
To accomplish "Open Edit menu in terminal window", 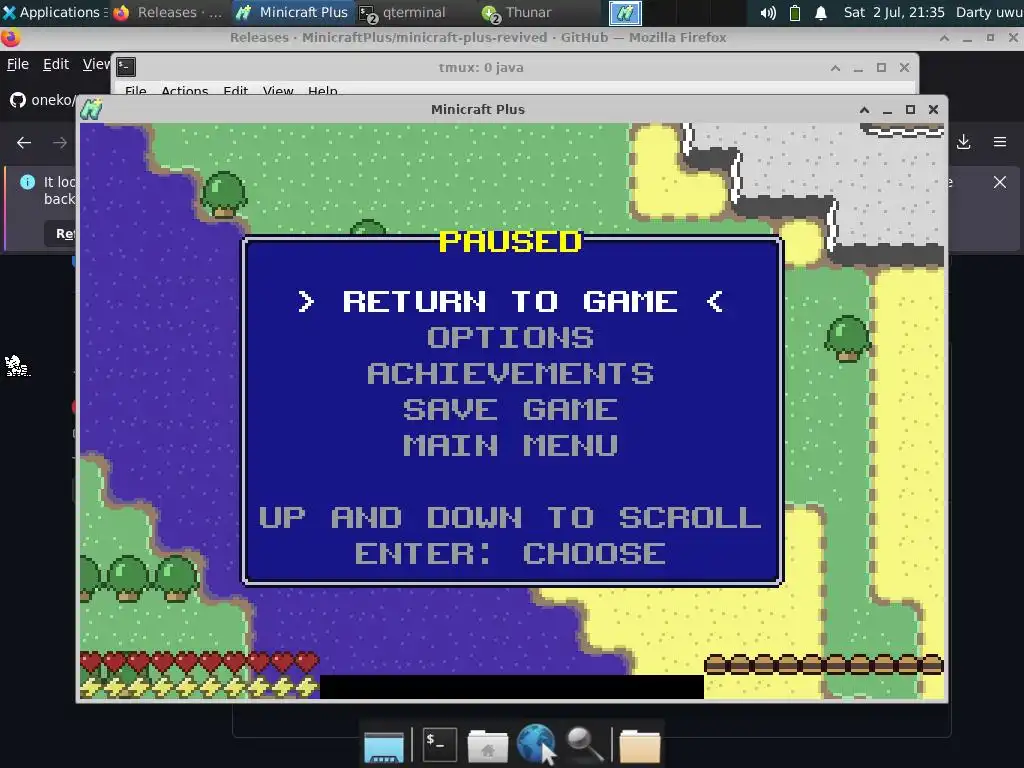I will [235, 91].
